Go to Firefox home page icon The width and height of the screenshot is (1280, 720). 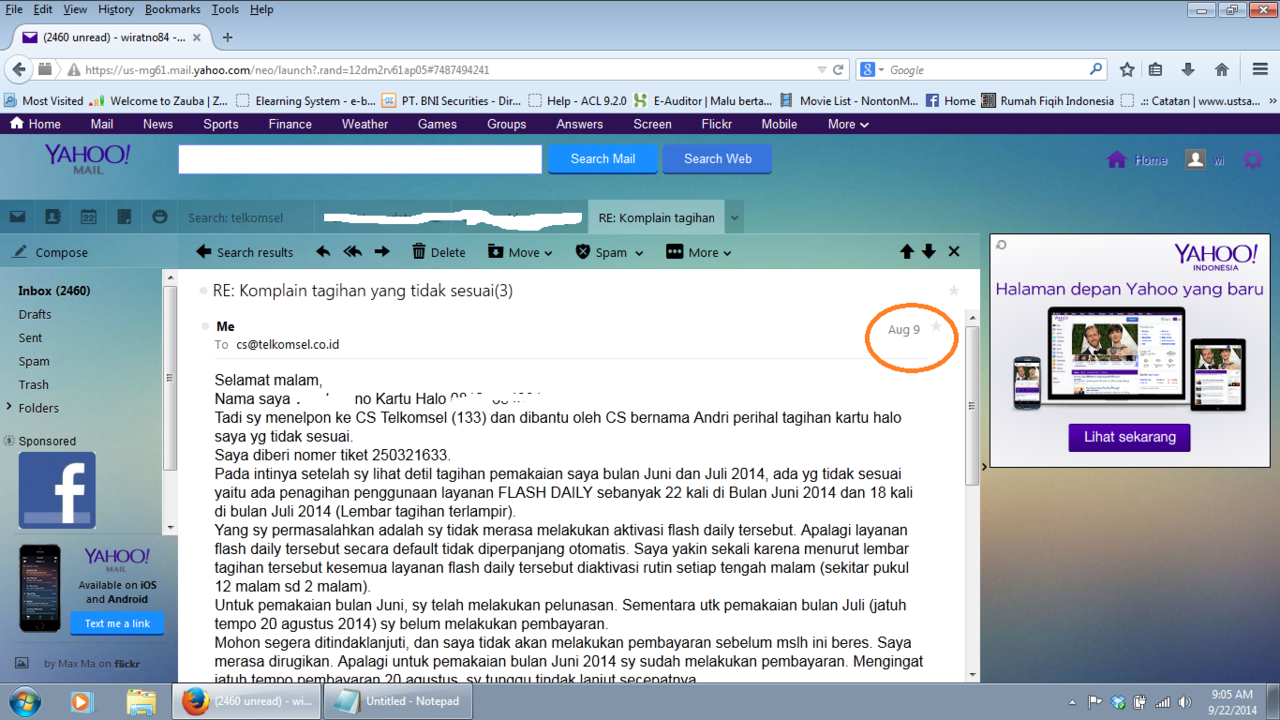click(1221, 70)
